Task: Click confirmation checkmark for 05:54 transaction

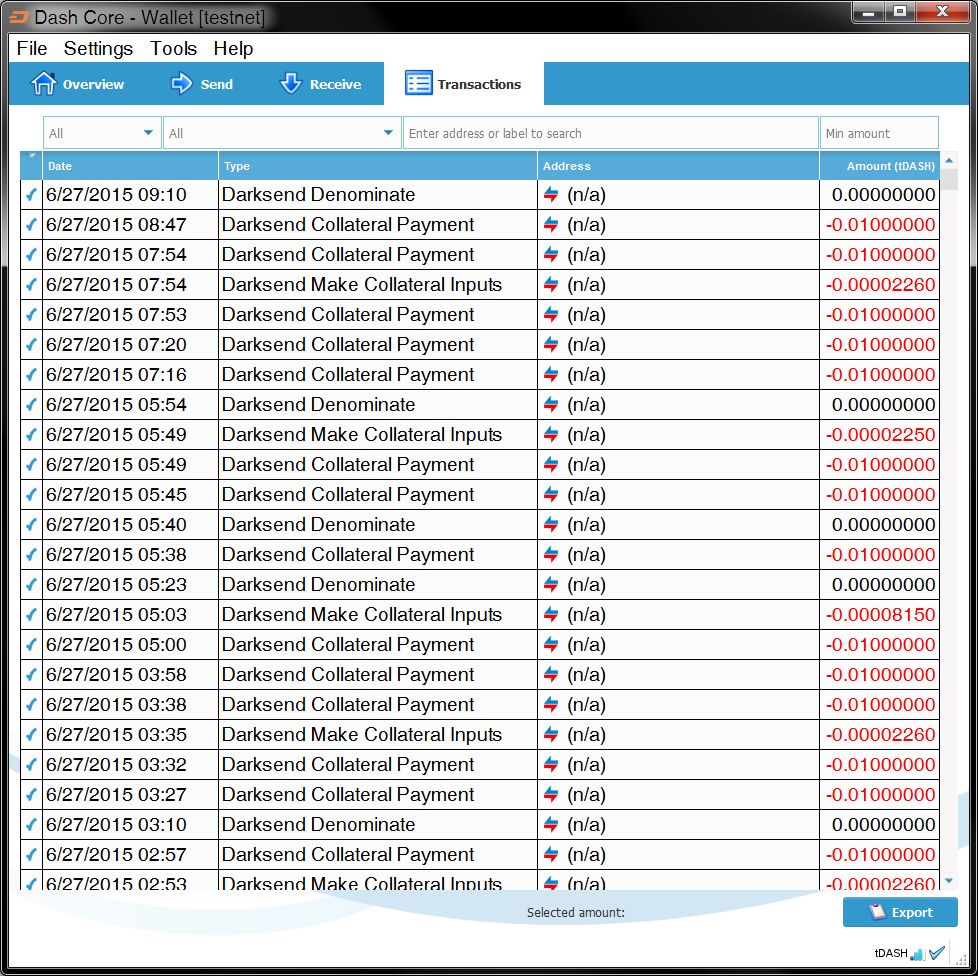Action: 31,405
